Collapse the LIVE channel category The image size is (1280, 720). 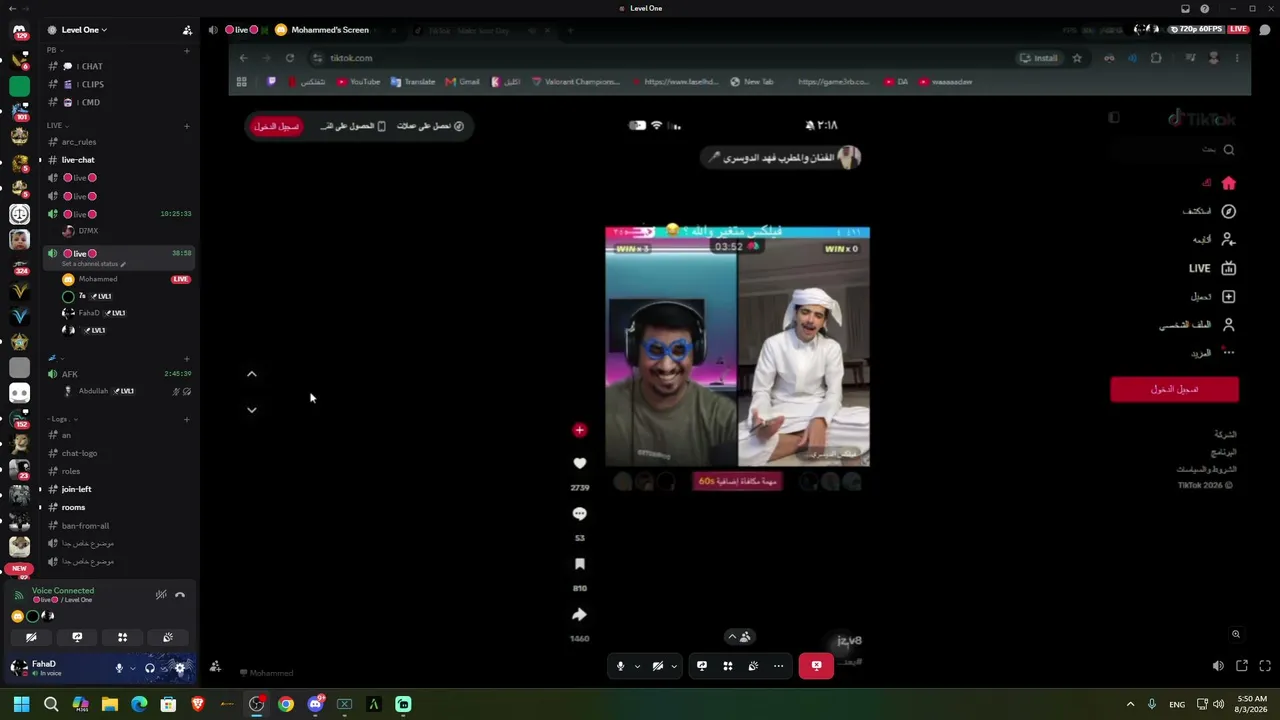(57, 125)
